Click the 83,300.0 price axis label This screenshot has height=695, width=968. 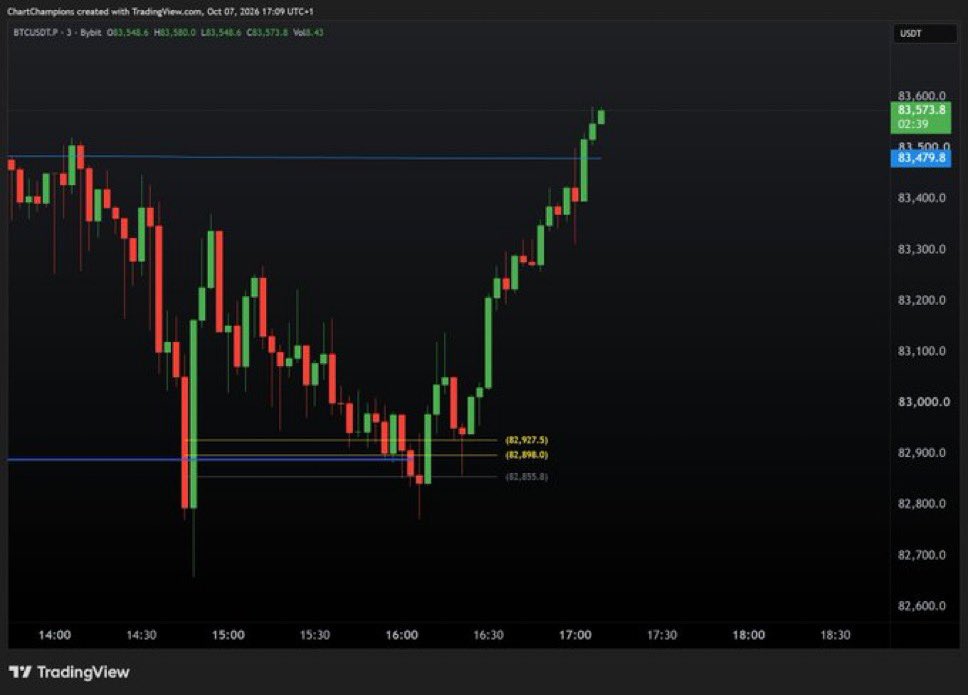921,249
